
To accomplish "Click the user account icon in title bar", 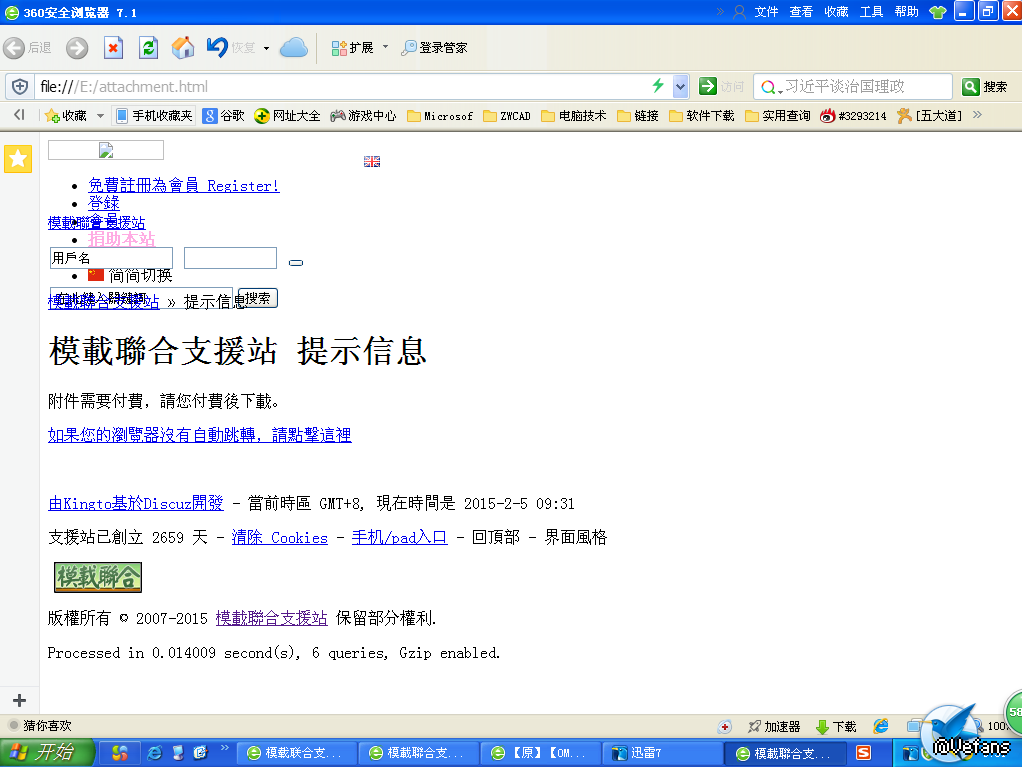I will coord(740,12).
